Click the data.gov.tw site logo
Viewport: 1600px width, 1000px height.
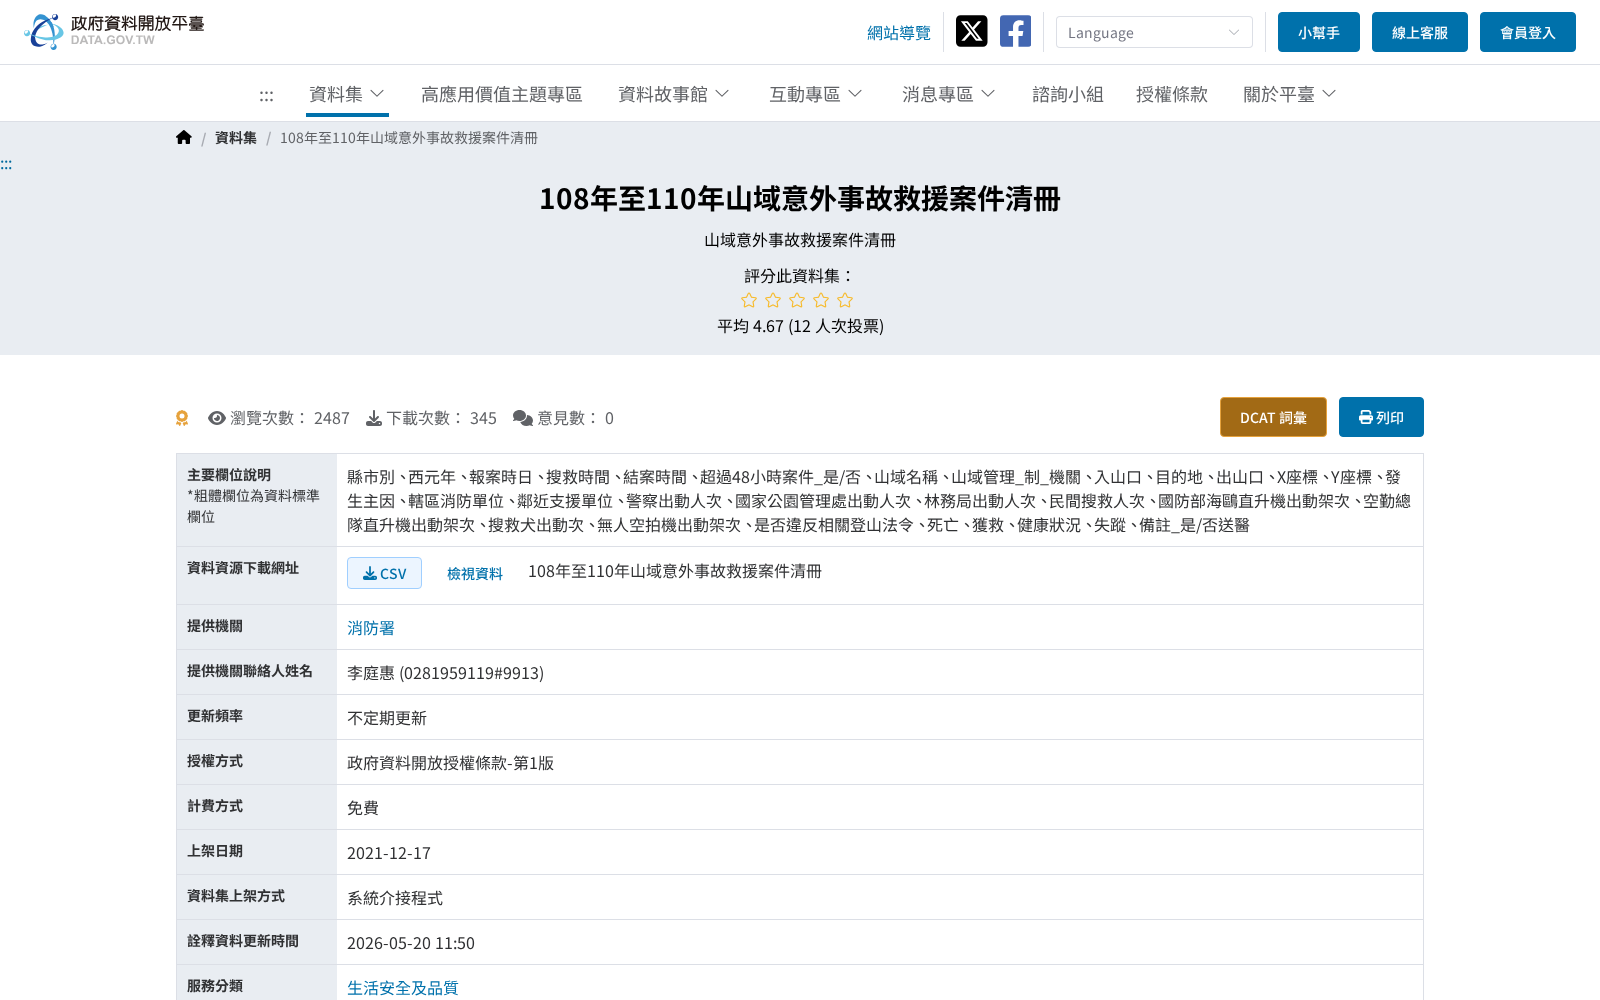114,31
